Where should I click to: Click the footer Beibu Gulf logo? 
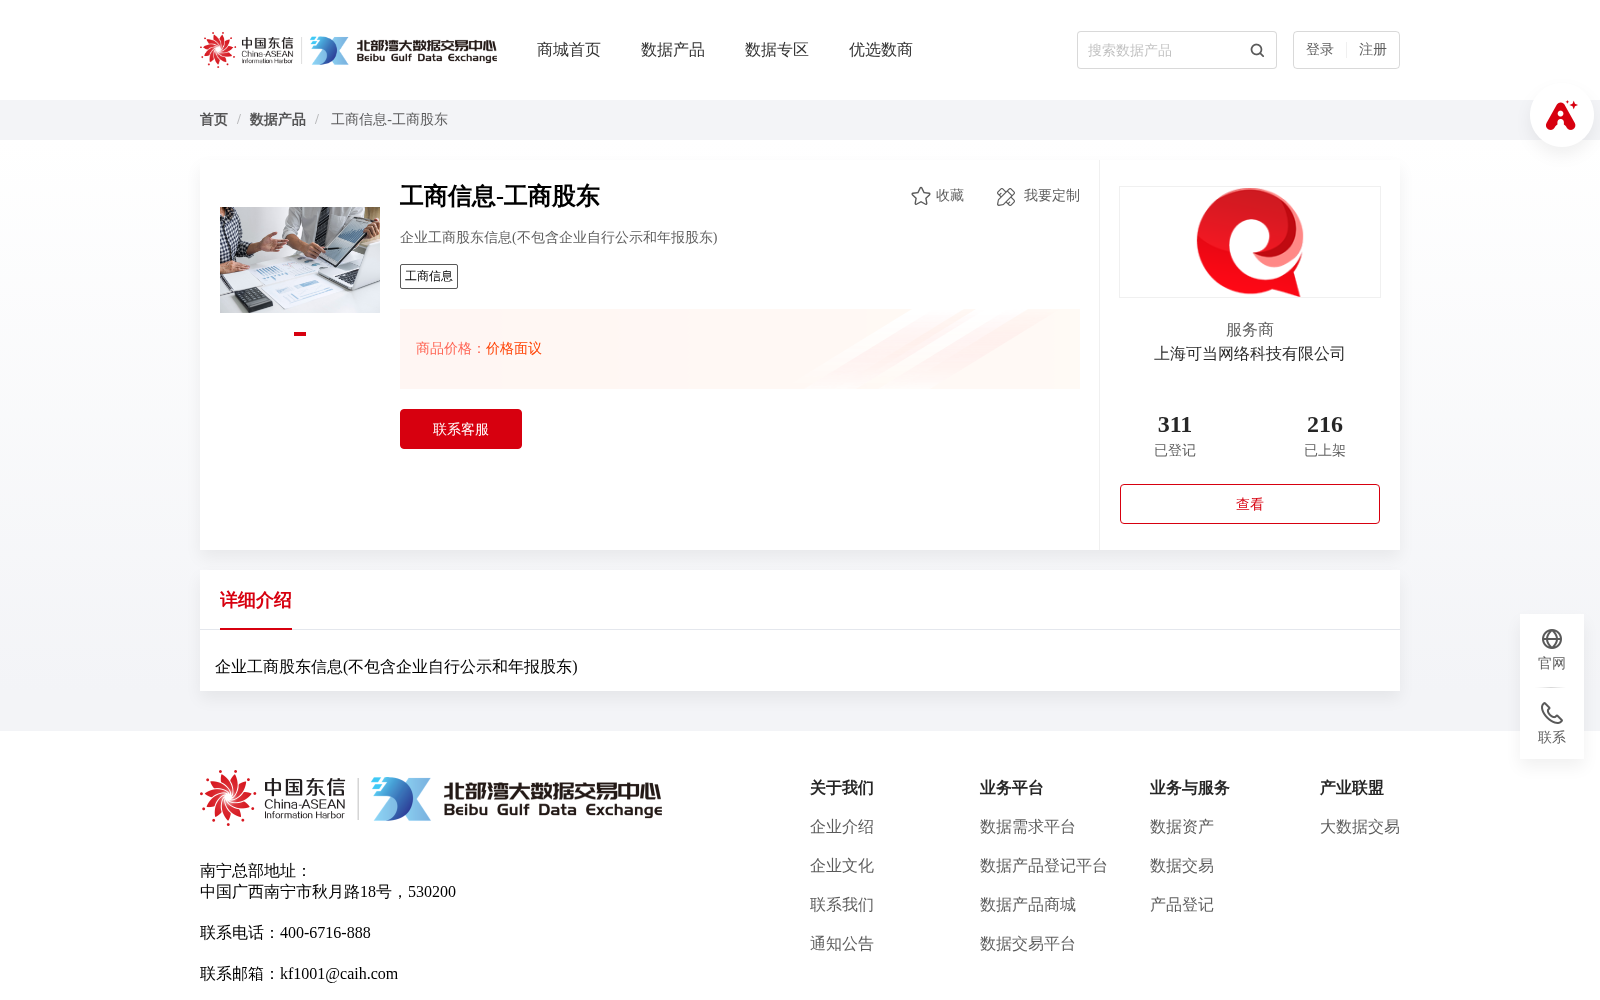pos(517,799)
